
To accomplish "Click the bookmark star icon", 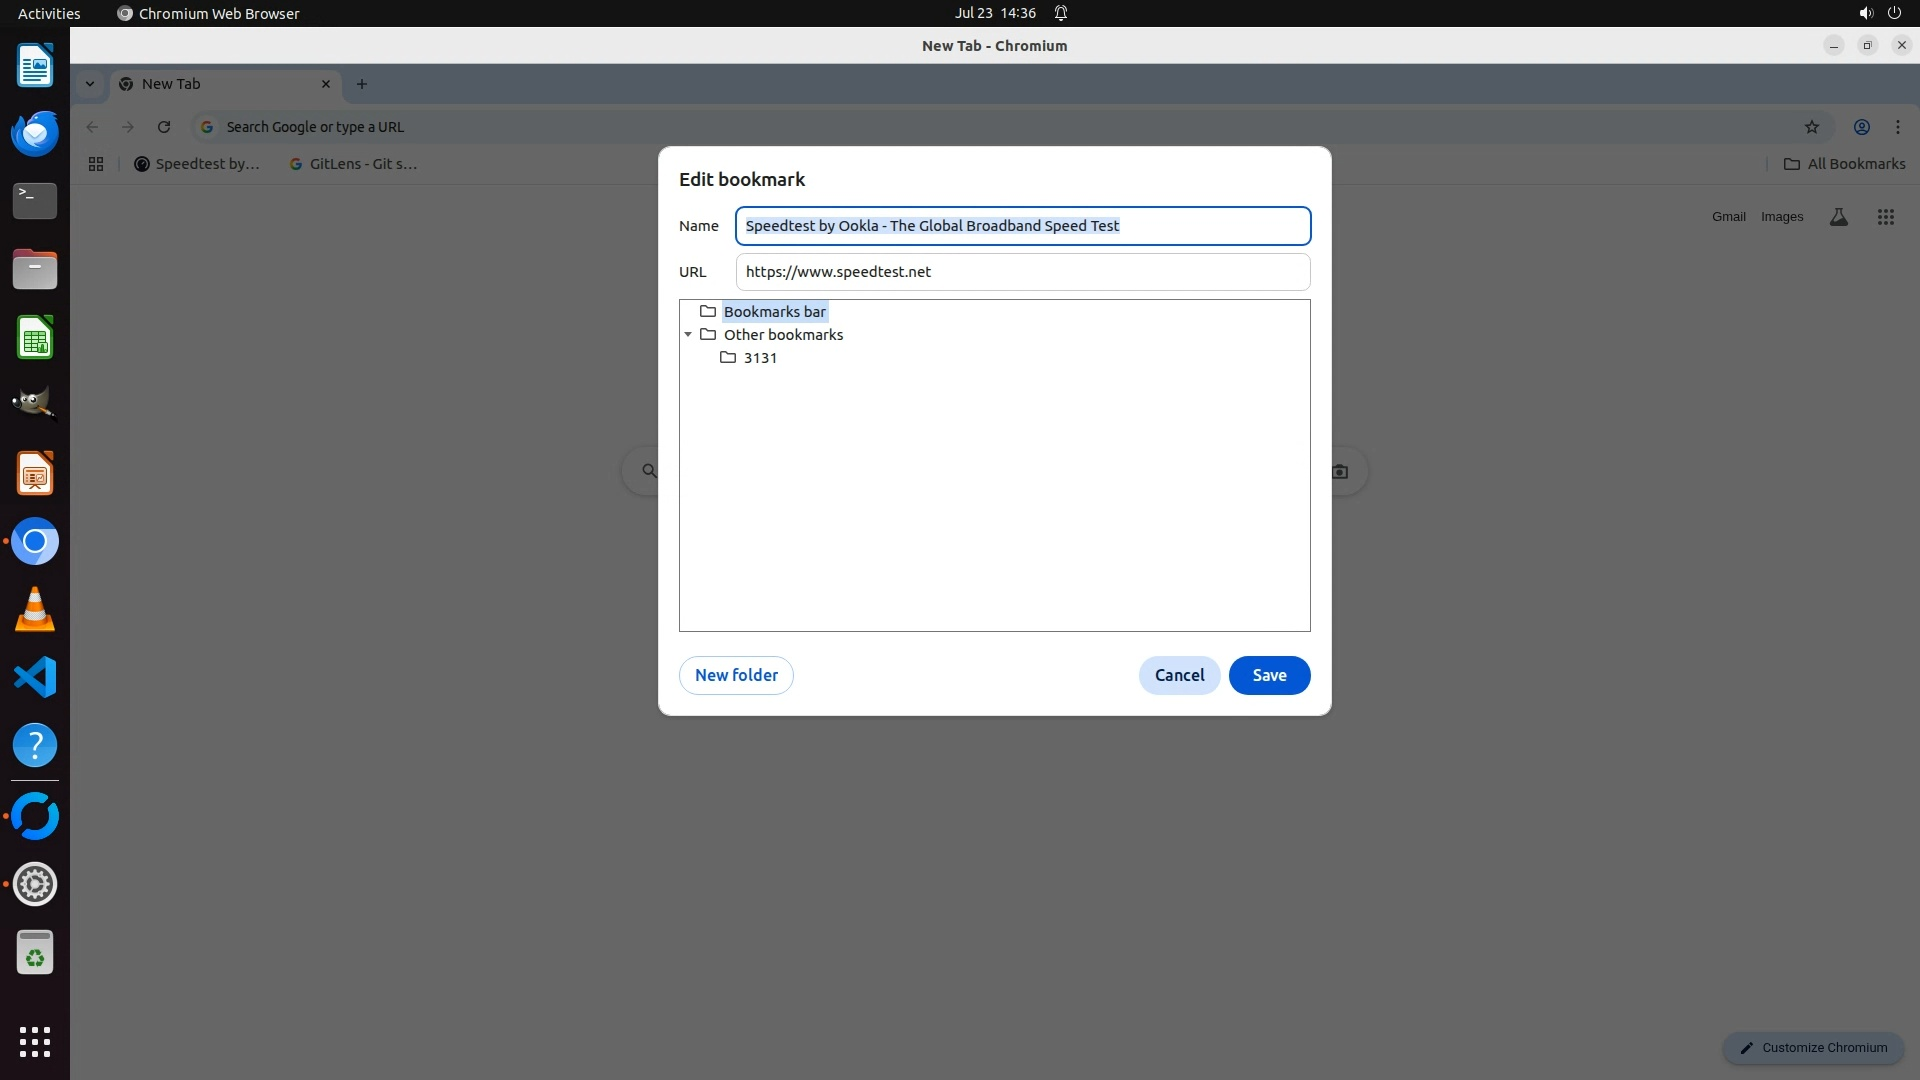I will pos(1811,127).
